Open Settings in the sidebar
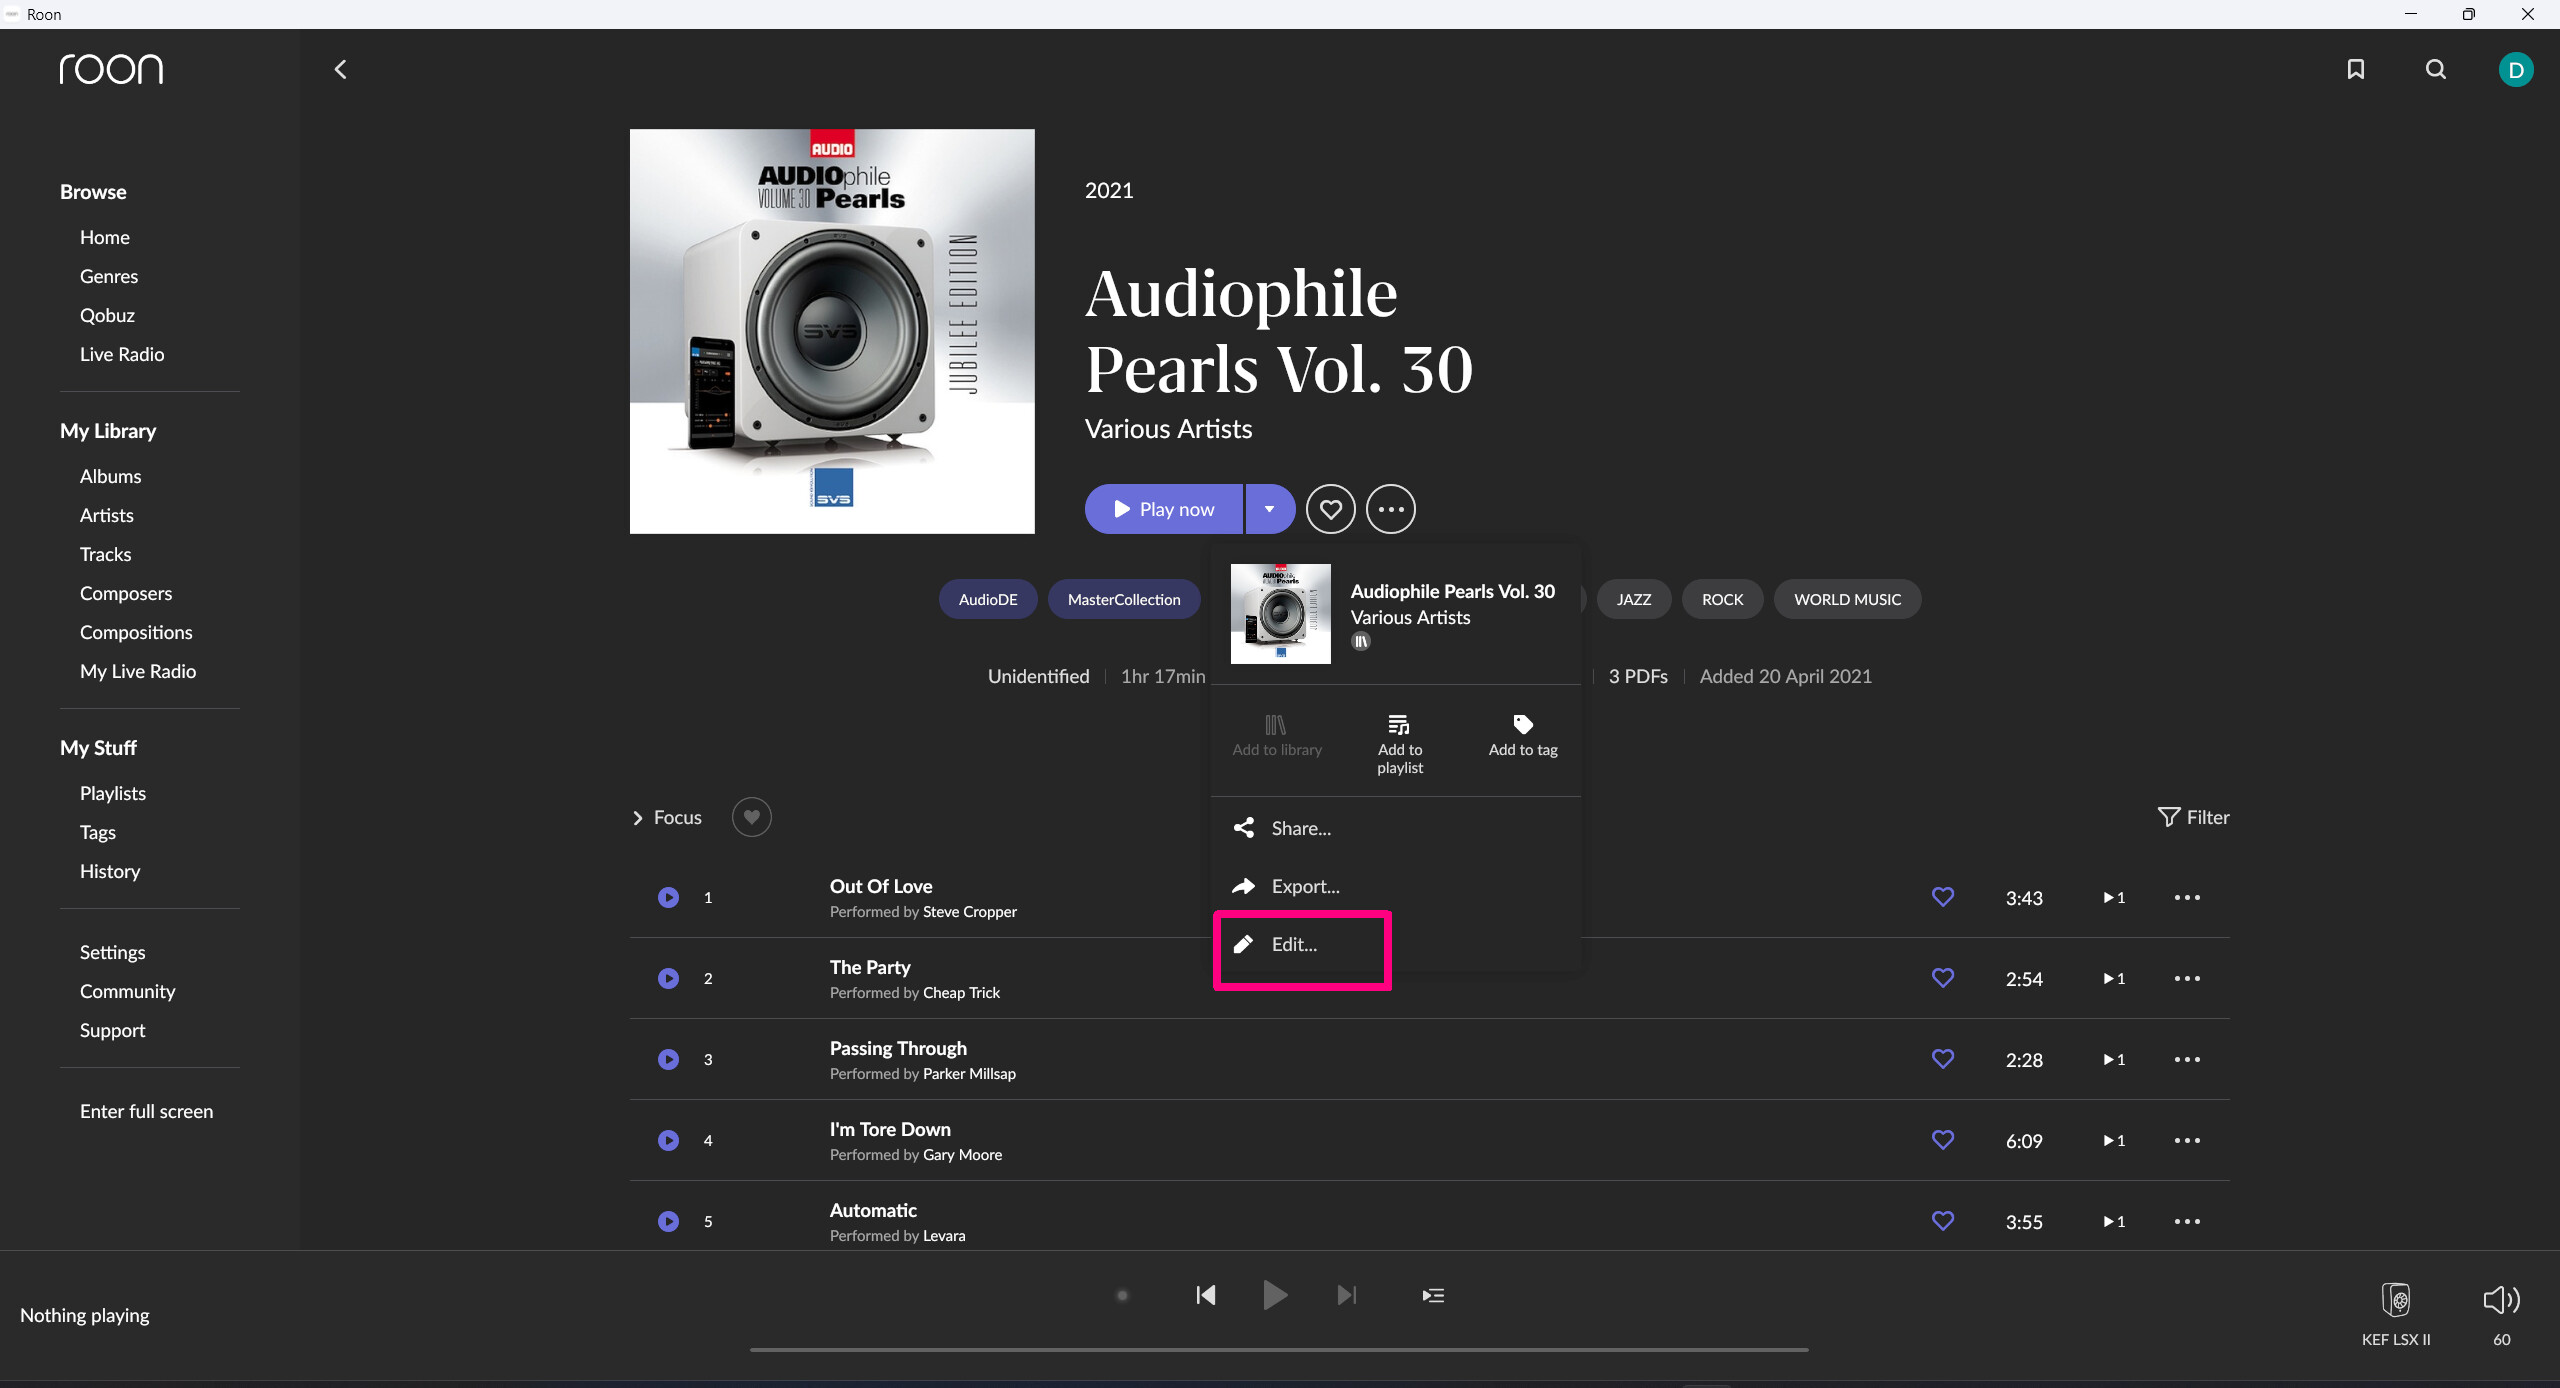This screenshot has height=1388, width=2560. pyautogui.click(x=112, y=952)
